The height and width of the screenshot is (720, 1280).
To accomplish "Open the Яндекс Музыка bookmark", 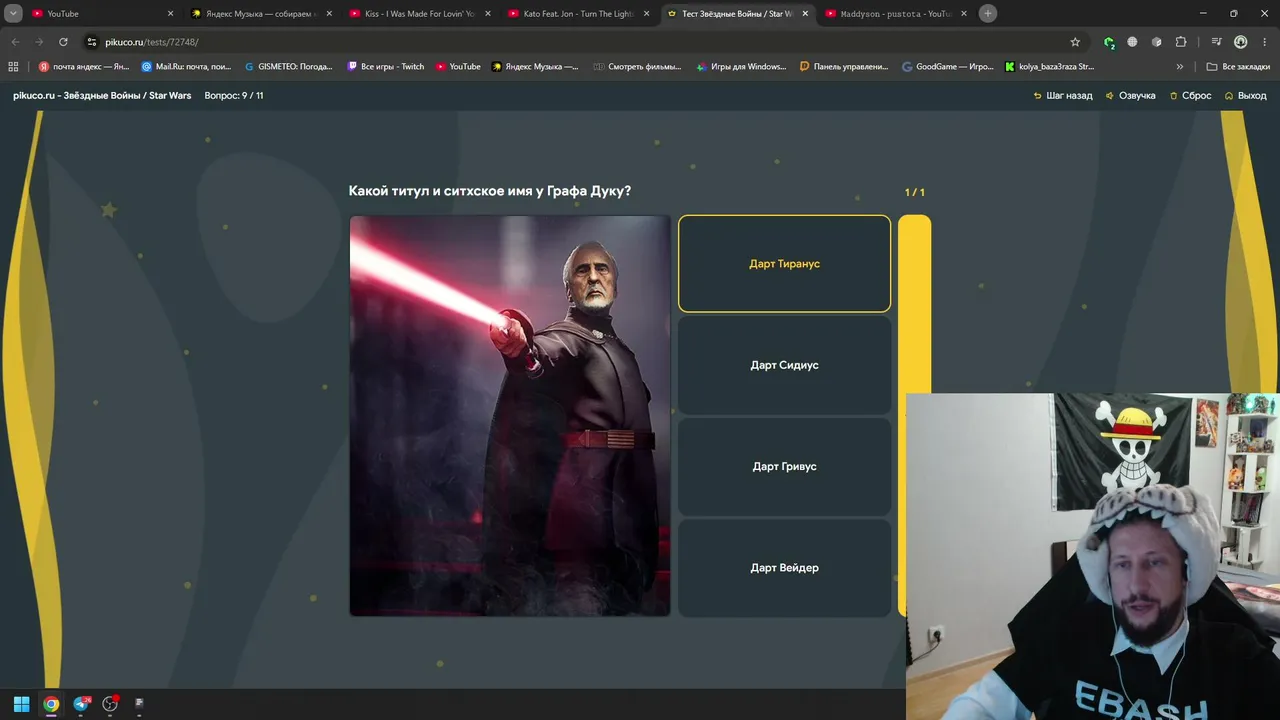I will (535, 67).
